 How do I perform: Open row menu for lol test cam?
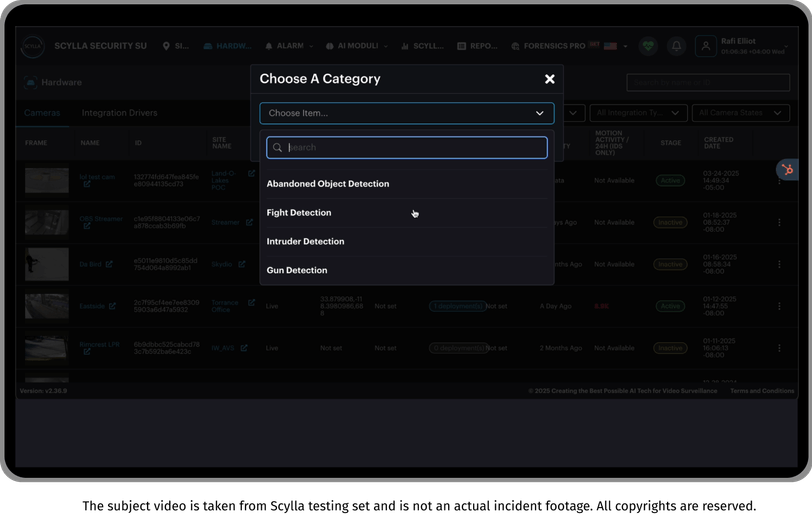click(x=779, y=181)
